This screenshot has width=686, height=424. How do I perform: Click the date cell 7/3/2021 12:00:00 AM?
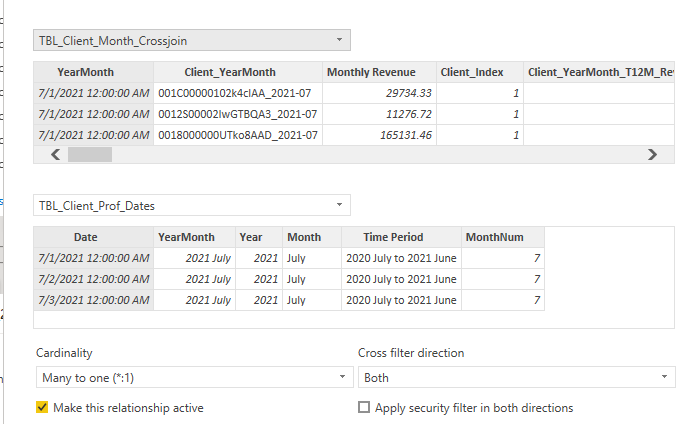(x=94, y=300)
